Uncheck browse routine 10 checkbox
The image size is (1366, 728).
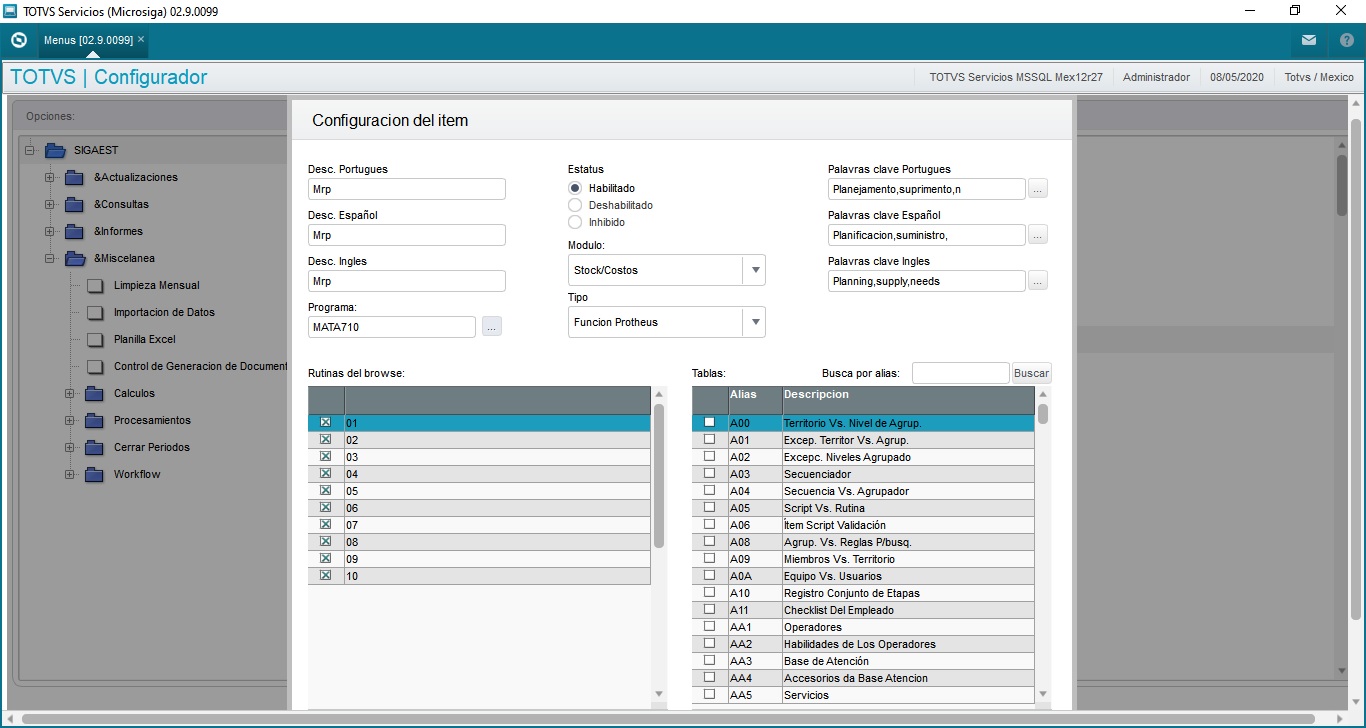coord(325,576)
